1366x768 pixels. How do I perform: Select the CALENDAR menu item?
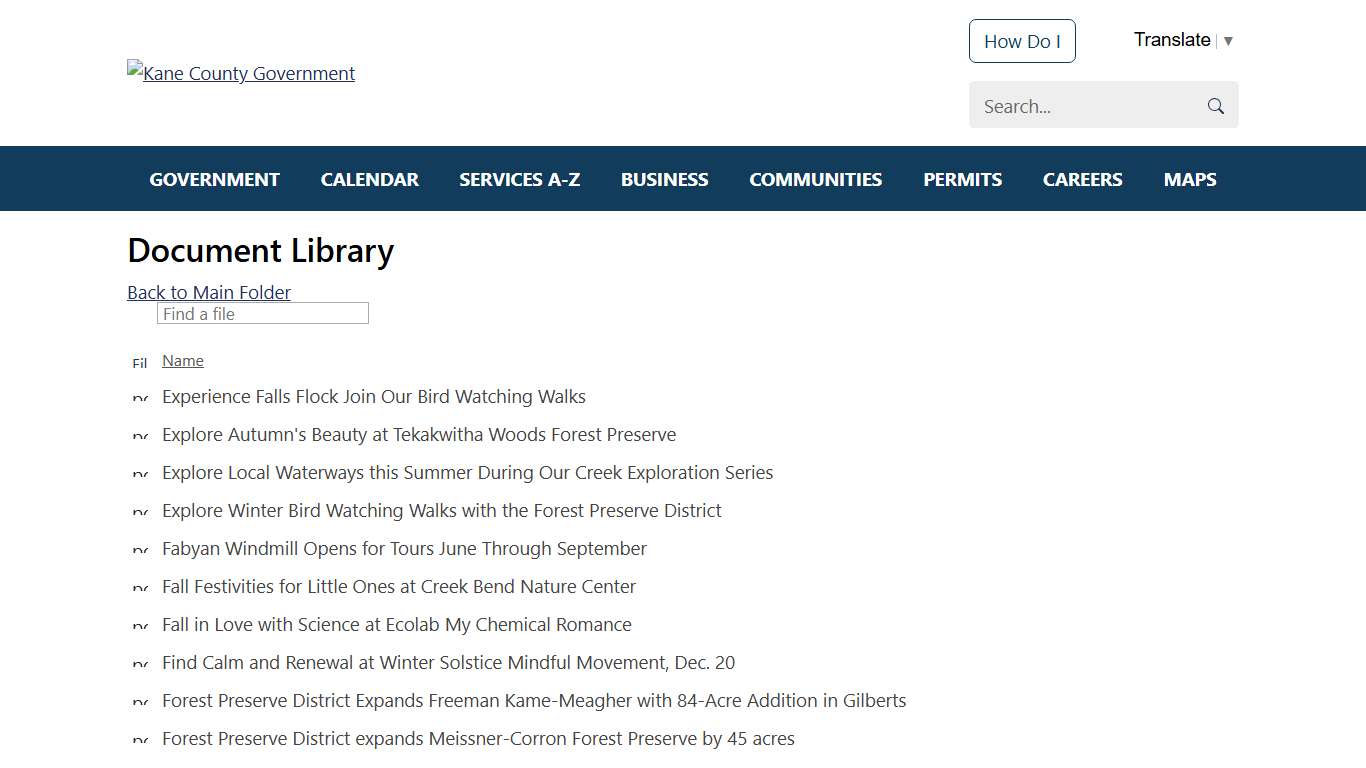coord(369,179)
